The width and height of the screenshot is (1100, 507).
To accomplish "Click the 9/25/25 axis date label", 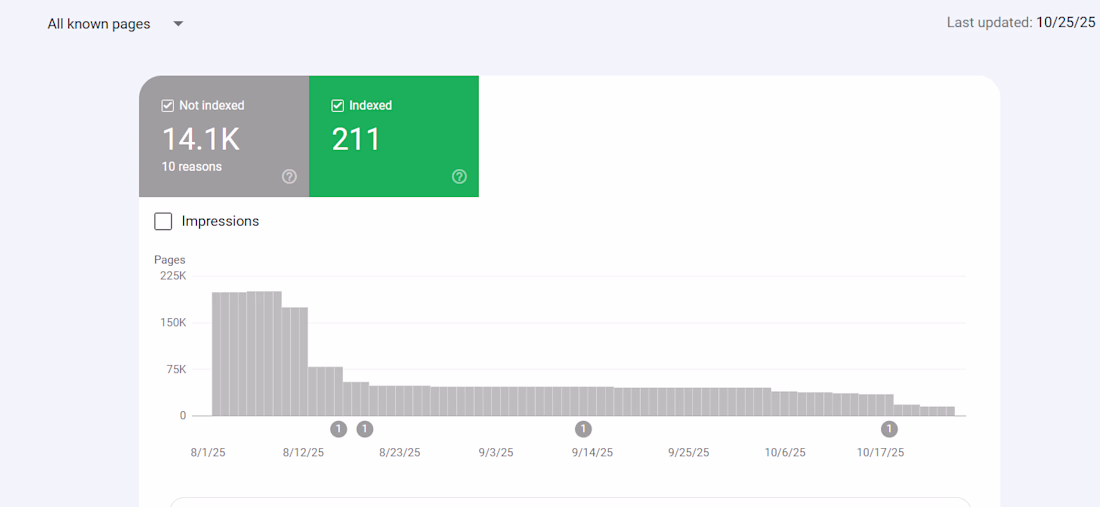I will 689,452.
